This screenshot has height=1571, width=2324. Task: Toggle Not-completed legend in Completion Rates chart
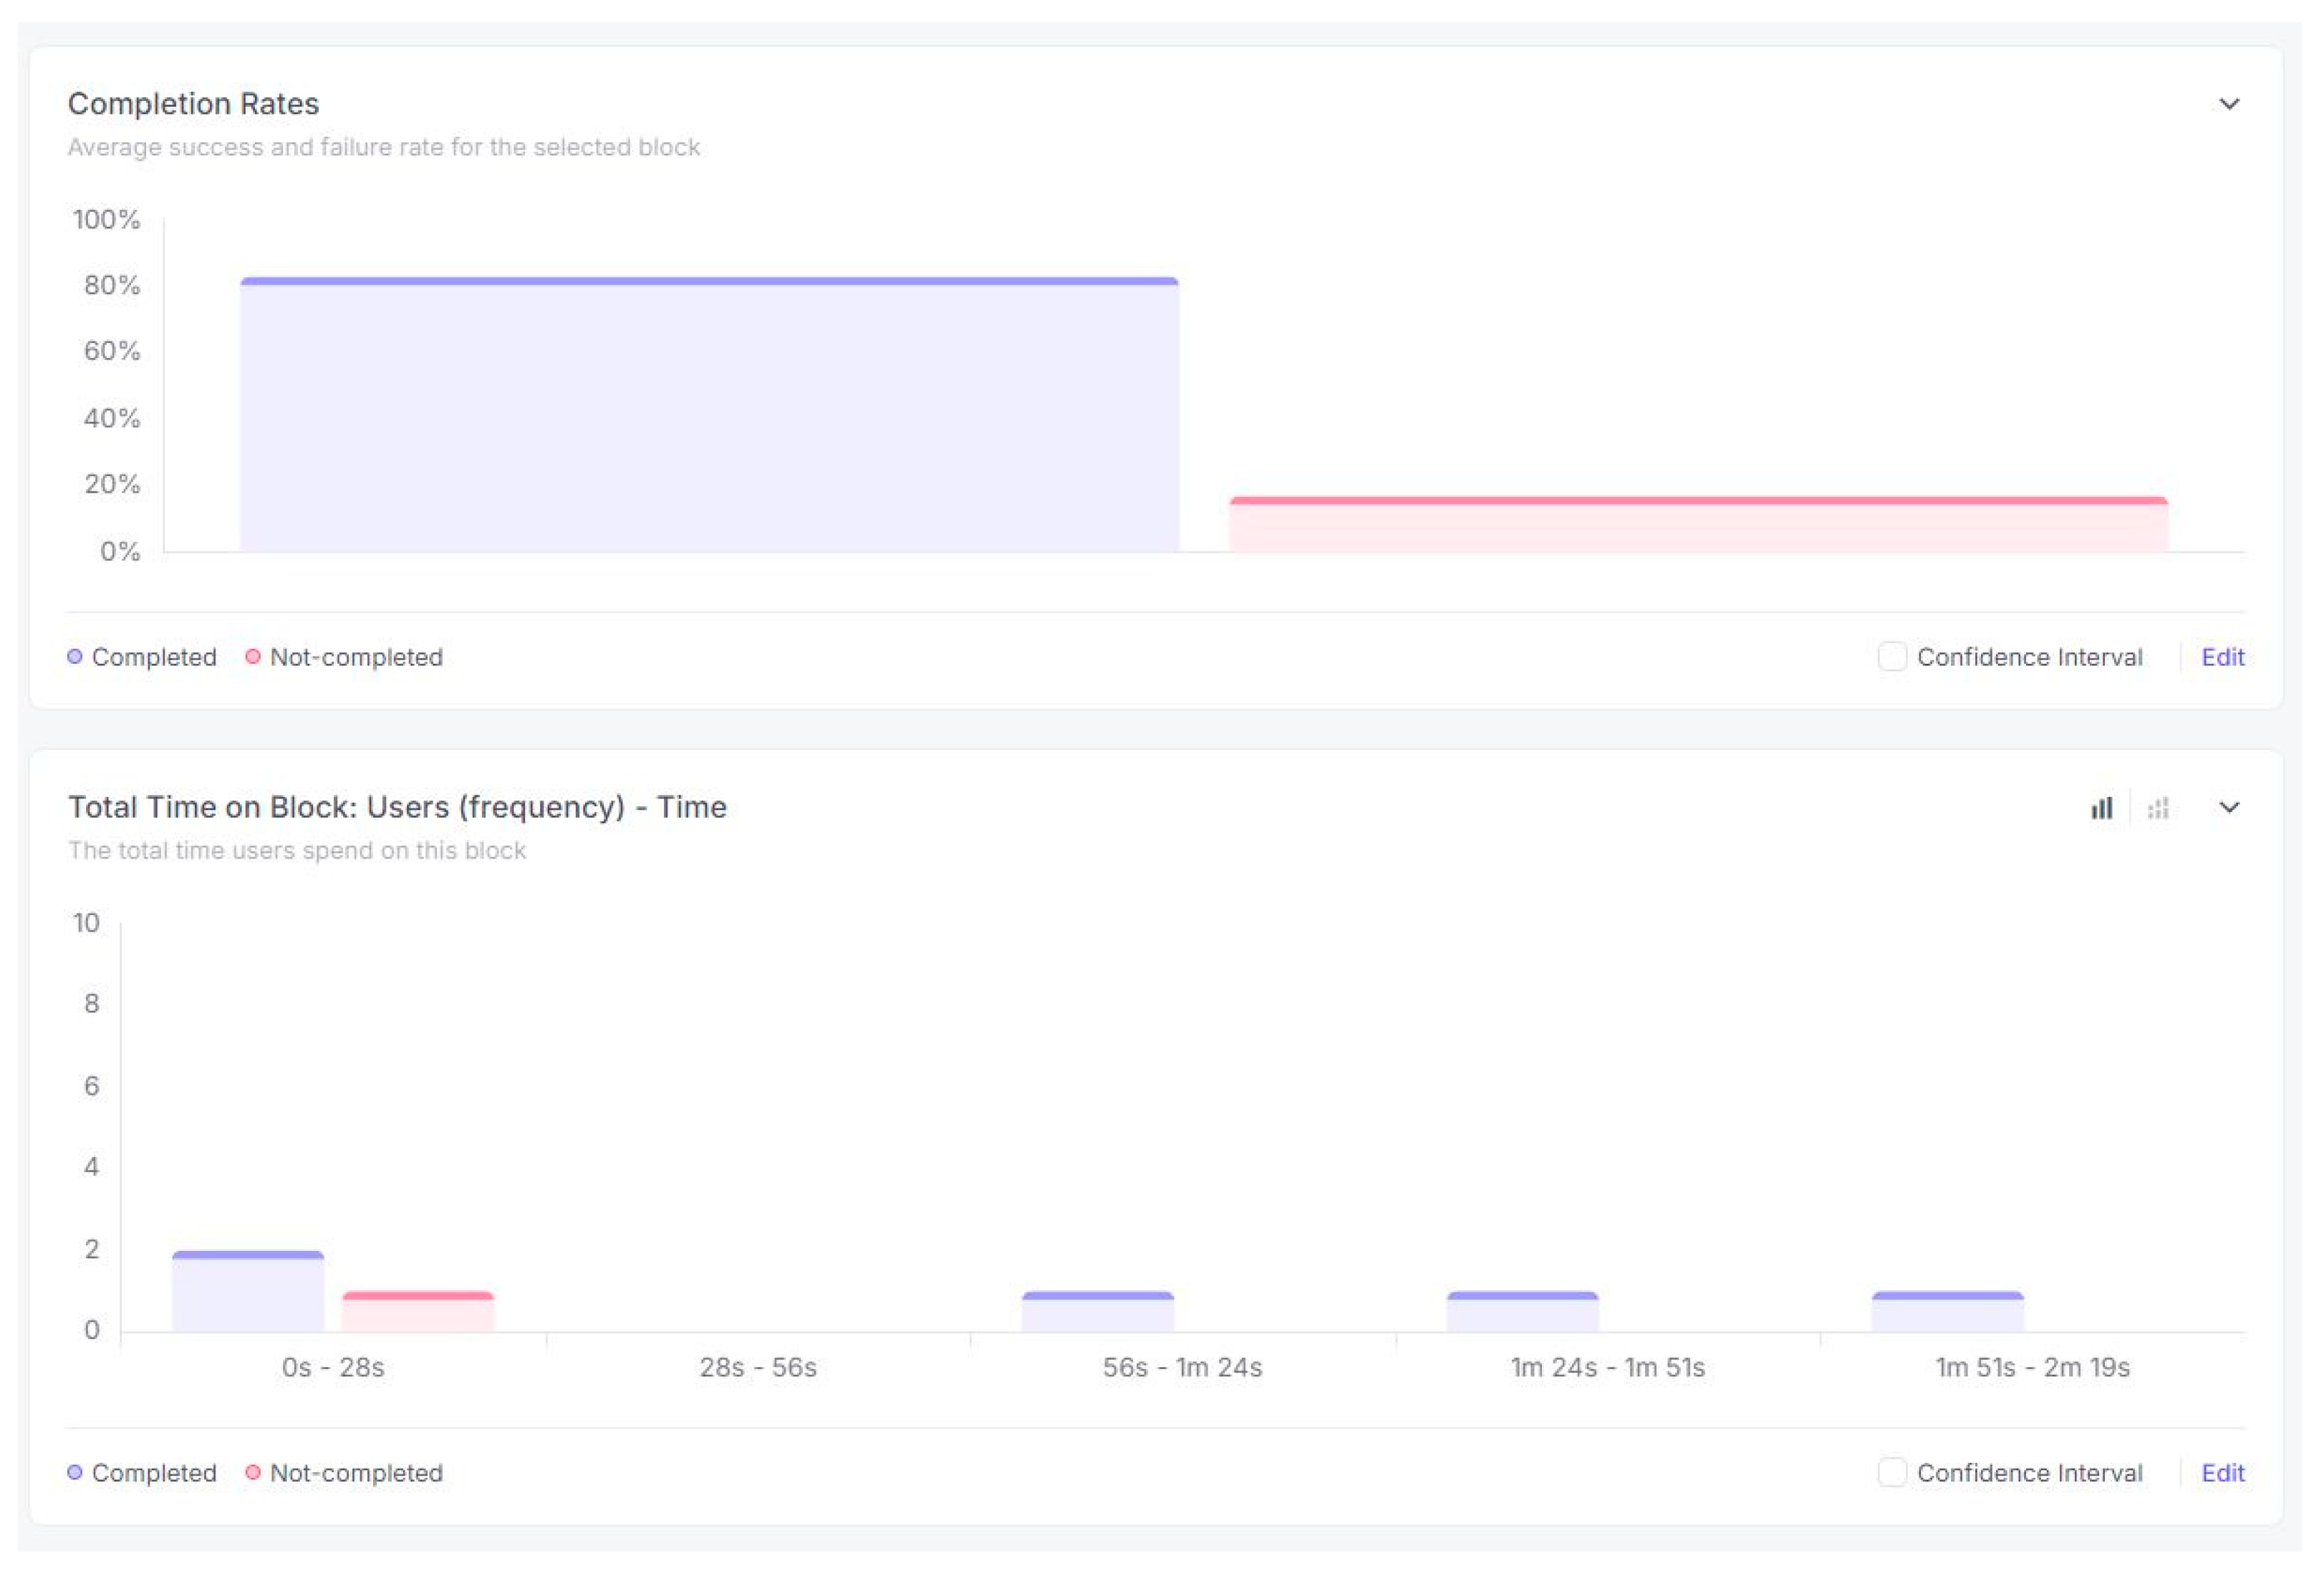coord(345,657)
